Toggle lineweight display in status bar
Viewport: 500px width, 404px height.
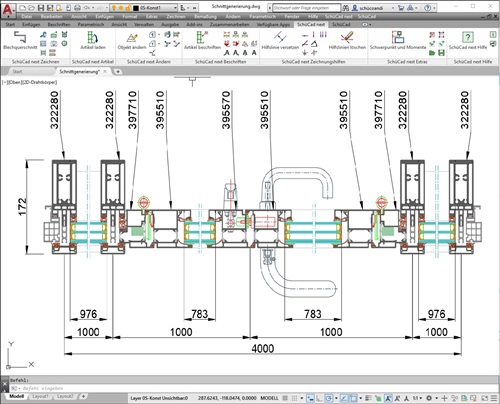[x=368, y=398]
